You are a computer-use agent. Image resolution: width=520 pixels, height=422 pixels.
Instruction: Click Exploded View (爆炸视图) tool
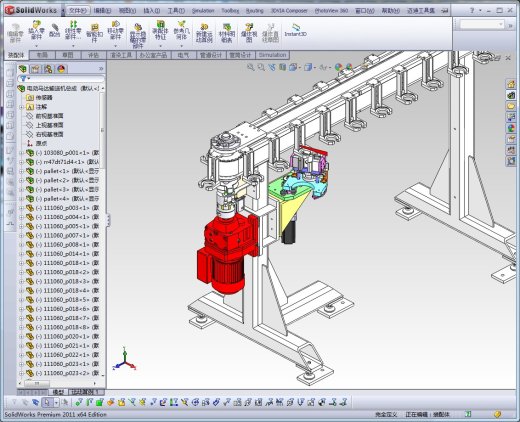(249, 33)
